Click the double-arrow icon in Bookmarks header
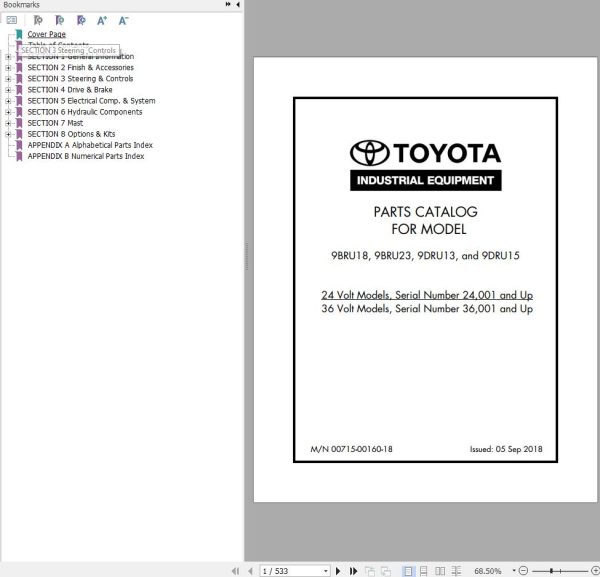600x577 pixels. coord(228,4)
